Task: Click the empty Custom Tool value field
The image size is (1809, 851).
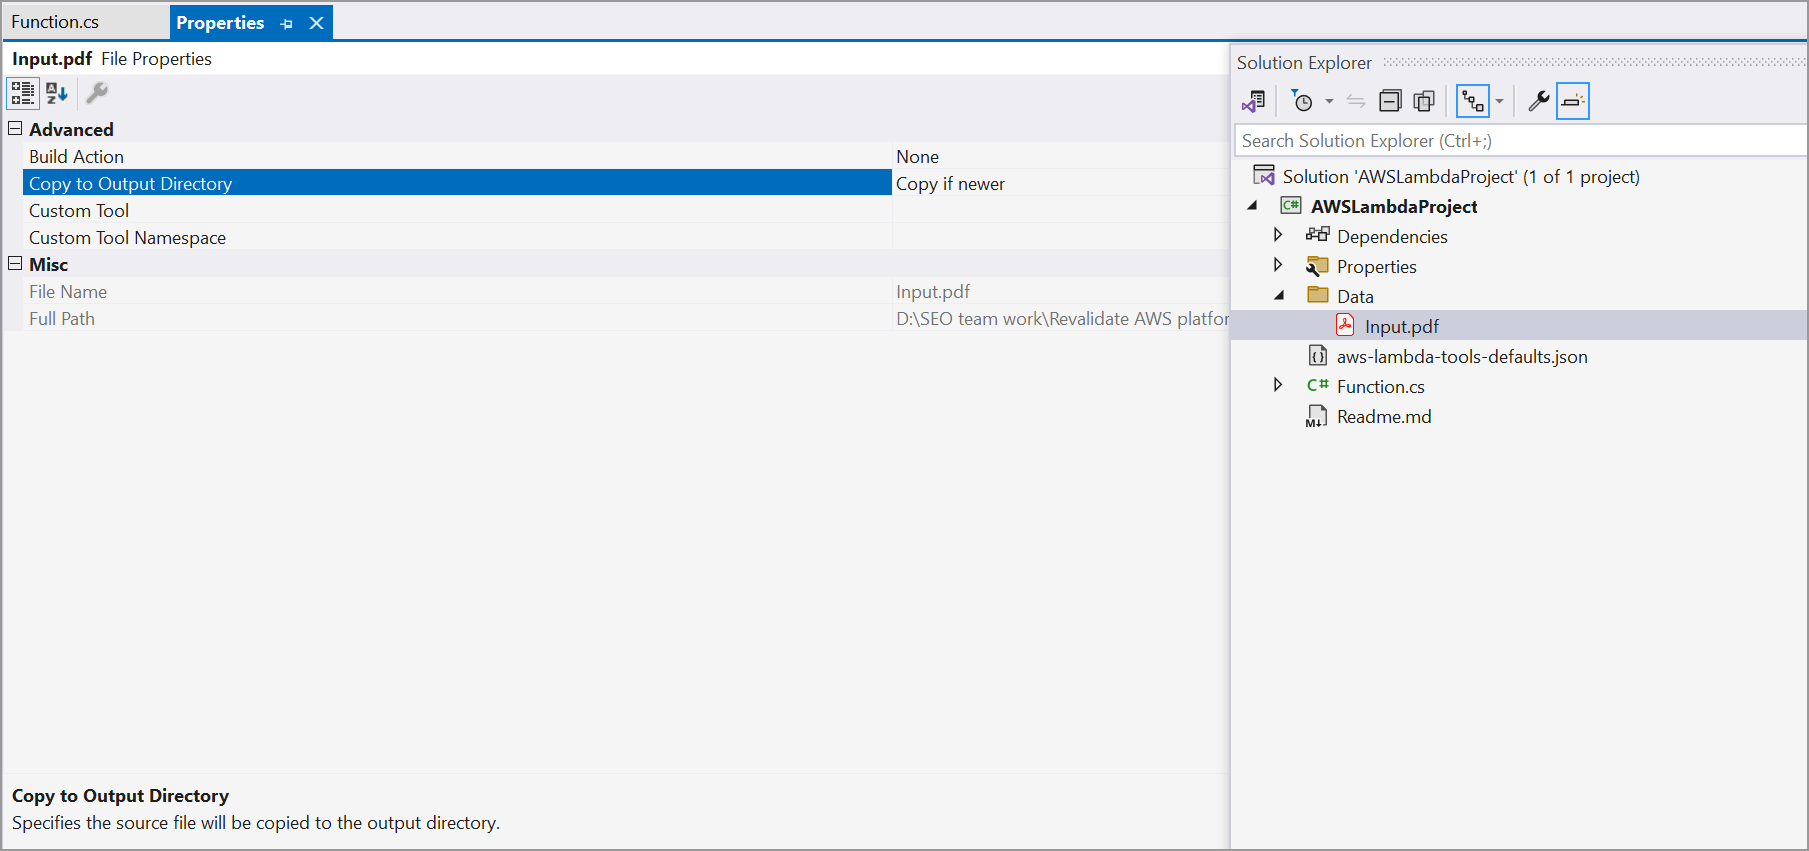Action: click(x=1060, y=210)
